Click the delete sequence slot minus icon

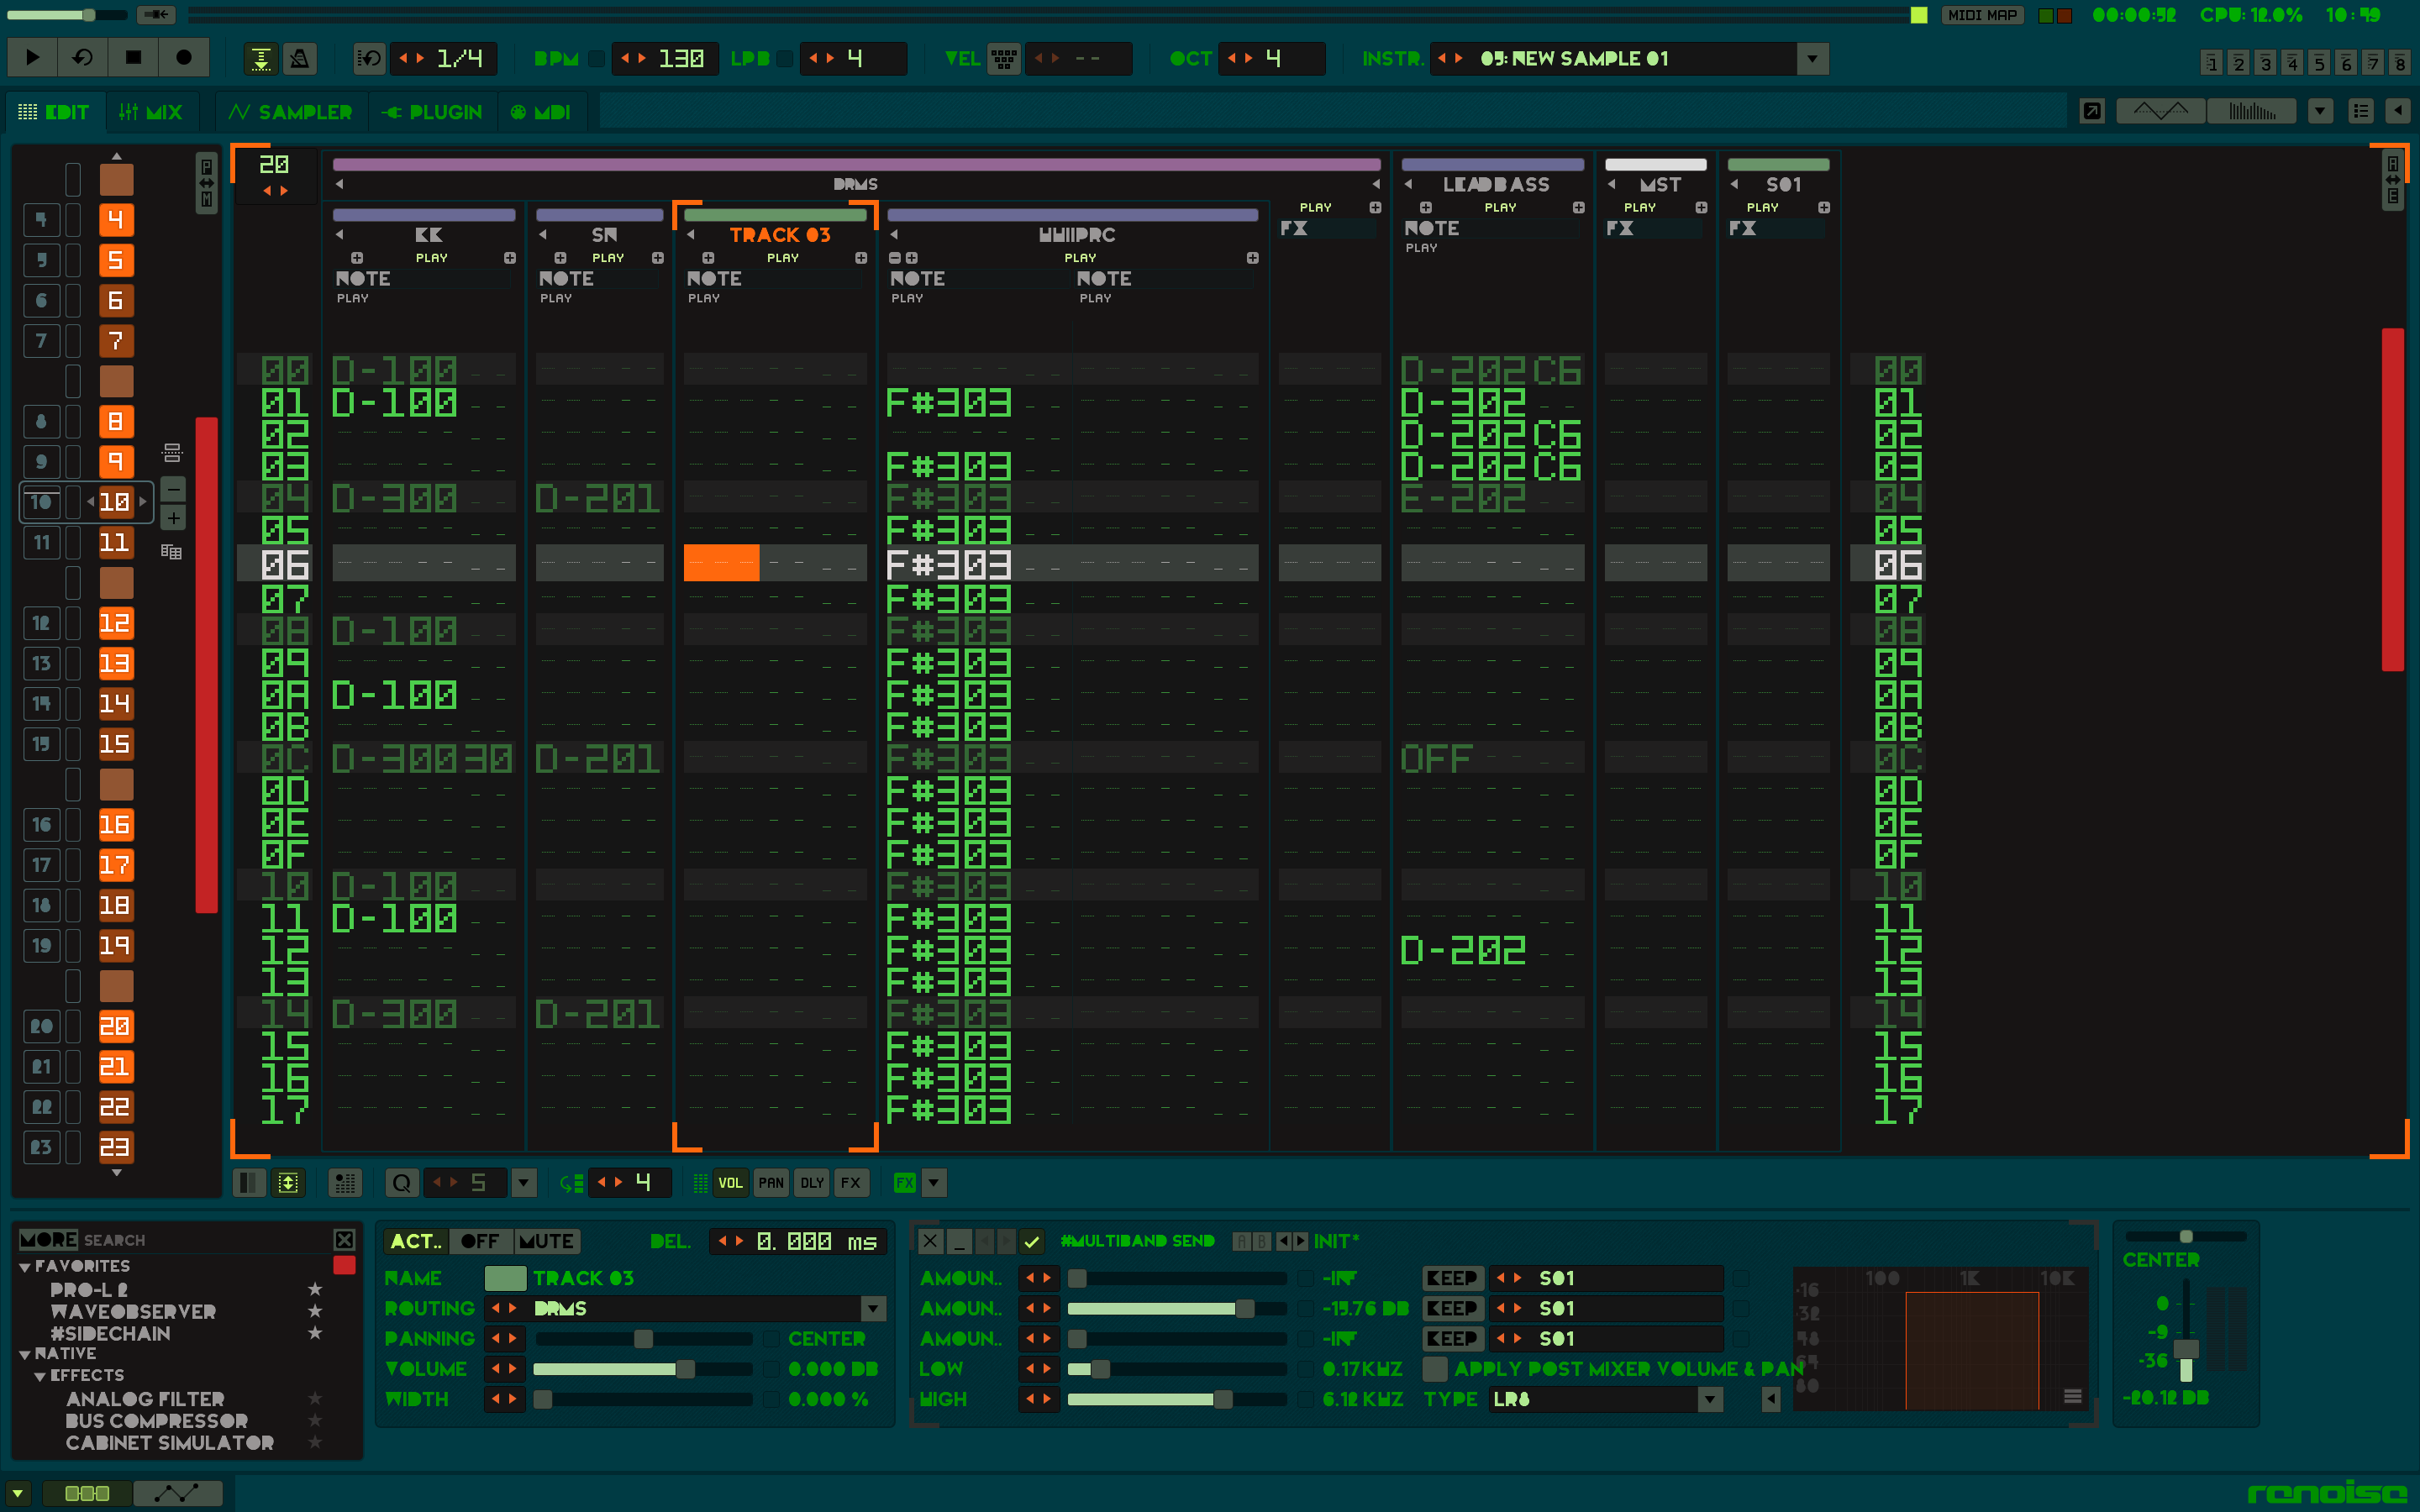tap(173, 489)
